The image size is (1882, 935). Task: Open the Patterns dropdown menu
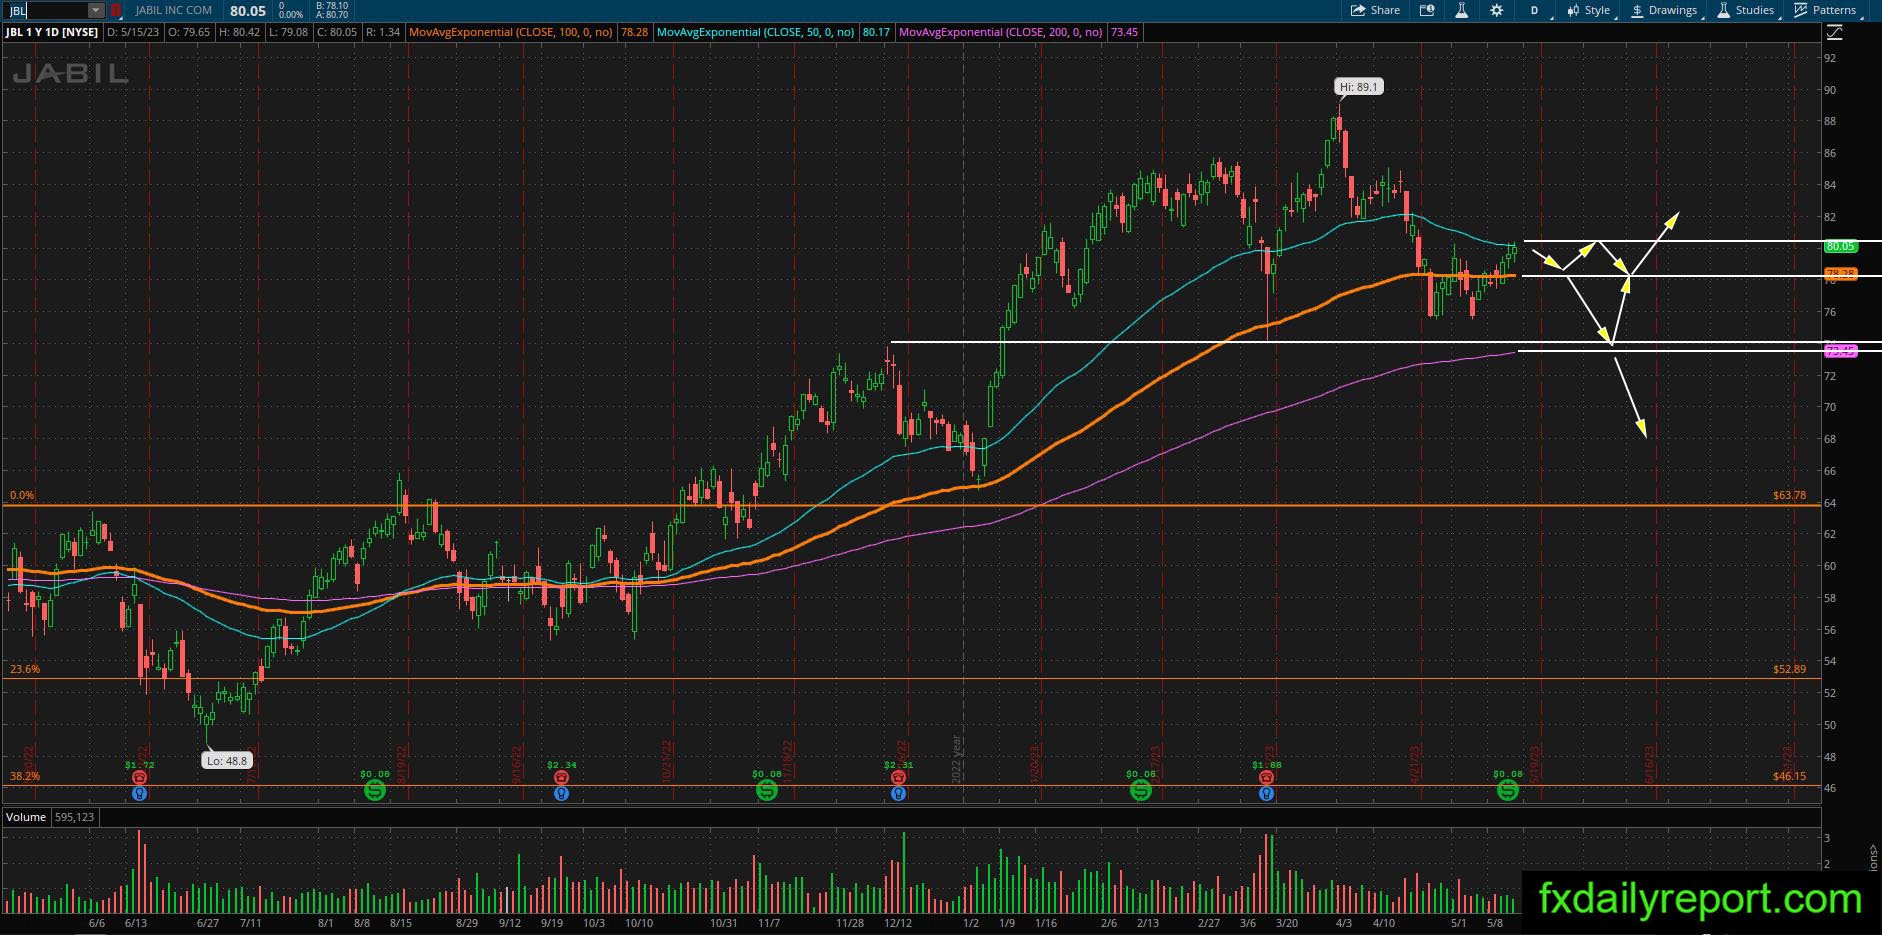point(1827,10)
